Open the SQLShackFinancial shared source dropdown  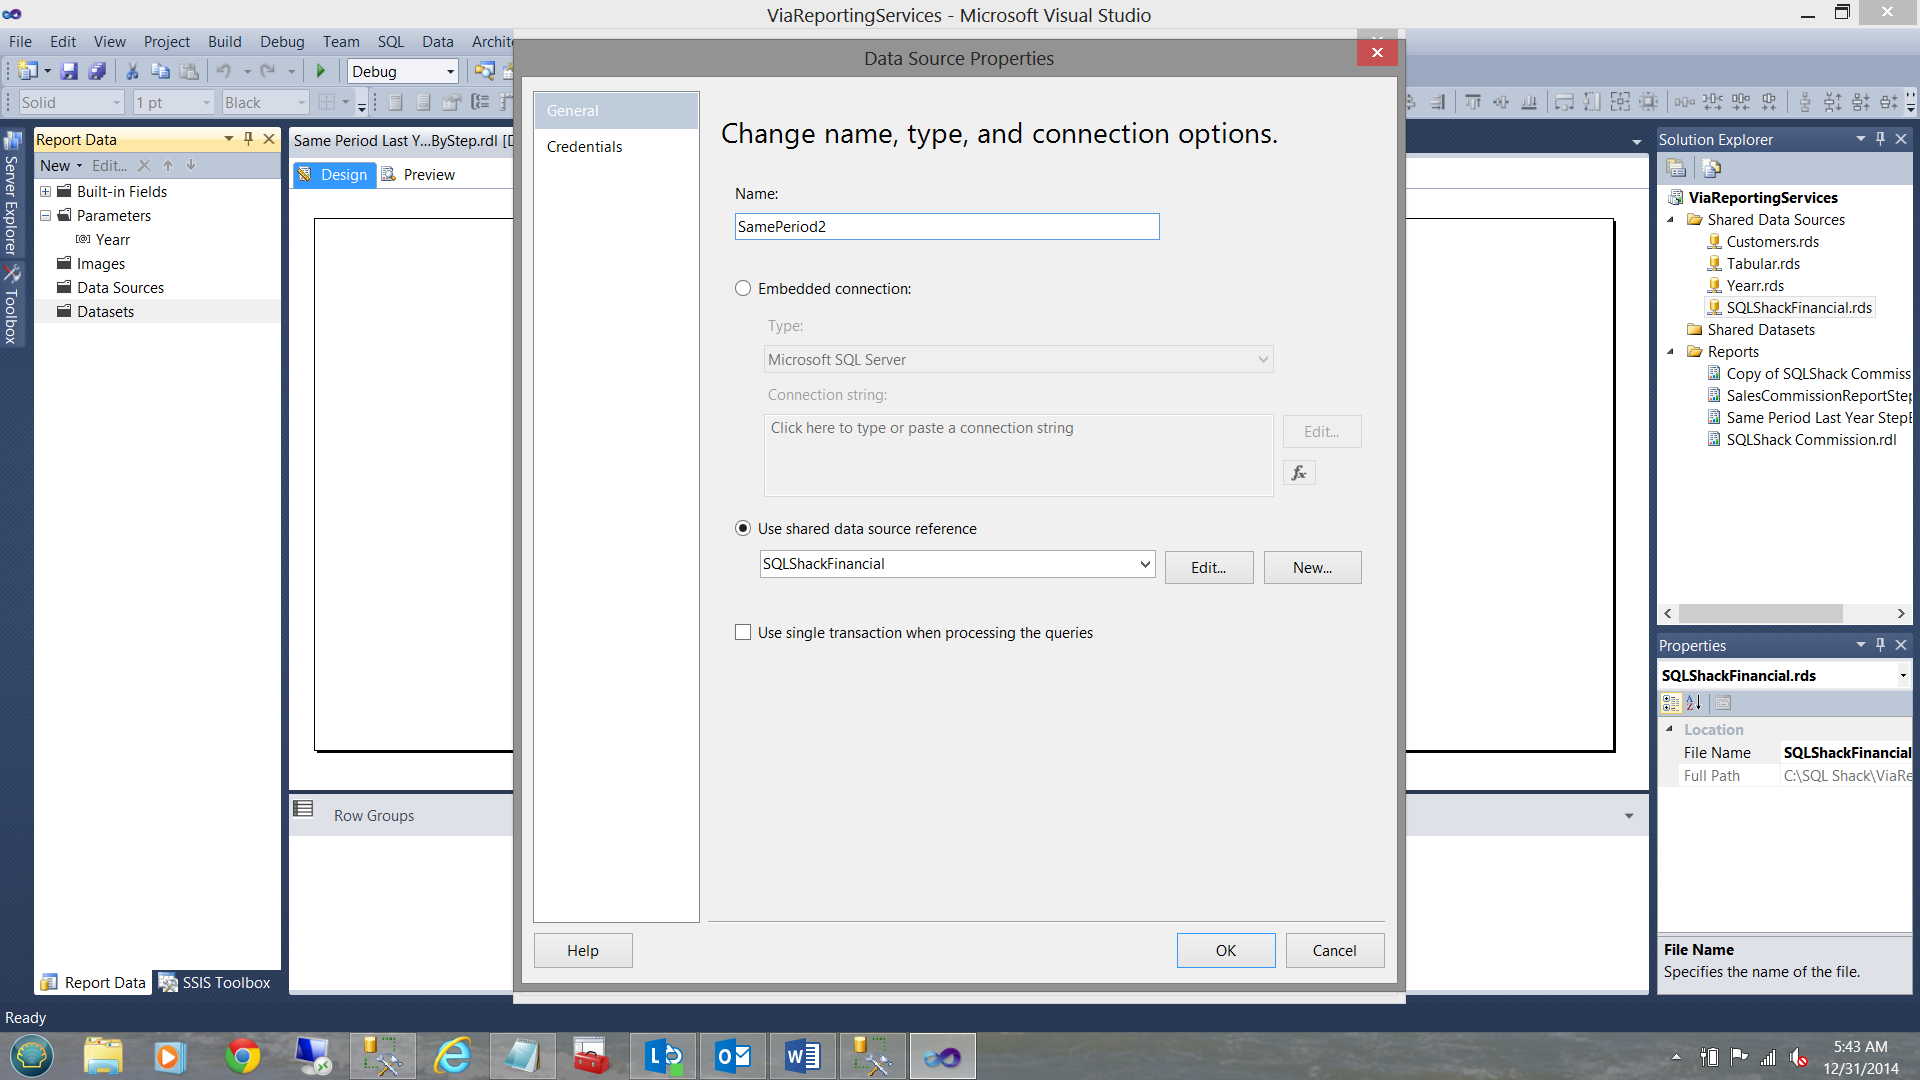point(1145,564)
